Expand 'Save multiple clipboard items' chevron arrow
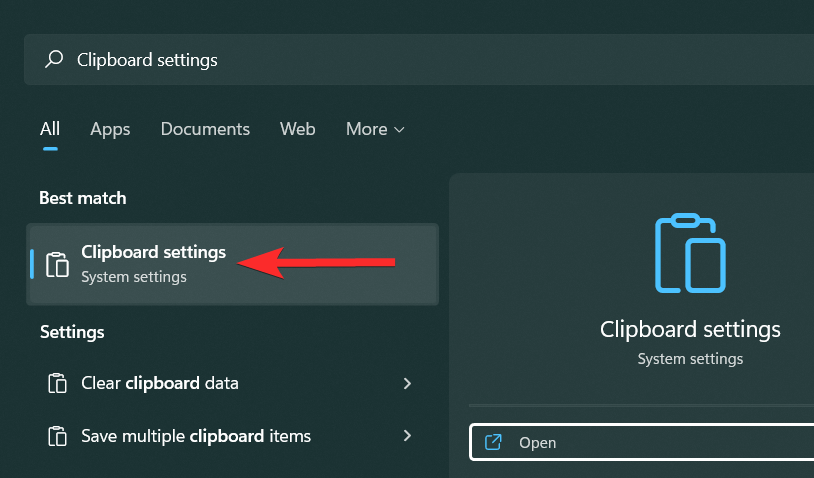814x478 pixels. click(407, 436)
